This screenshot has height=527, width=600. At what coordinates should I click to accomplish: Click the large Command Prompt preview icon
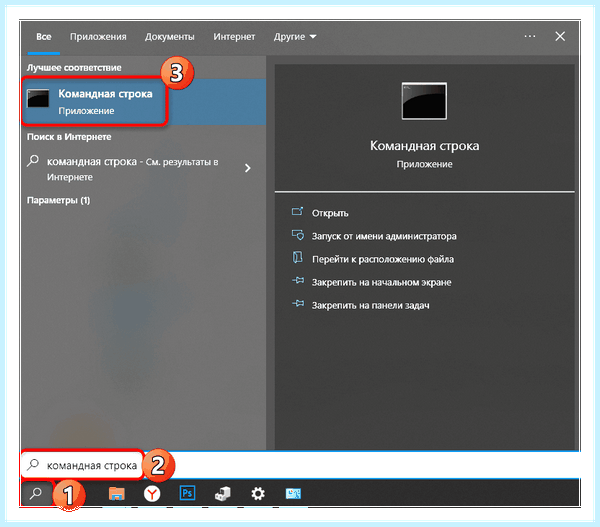pyautogui.click(x=424, y=101)
